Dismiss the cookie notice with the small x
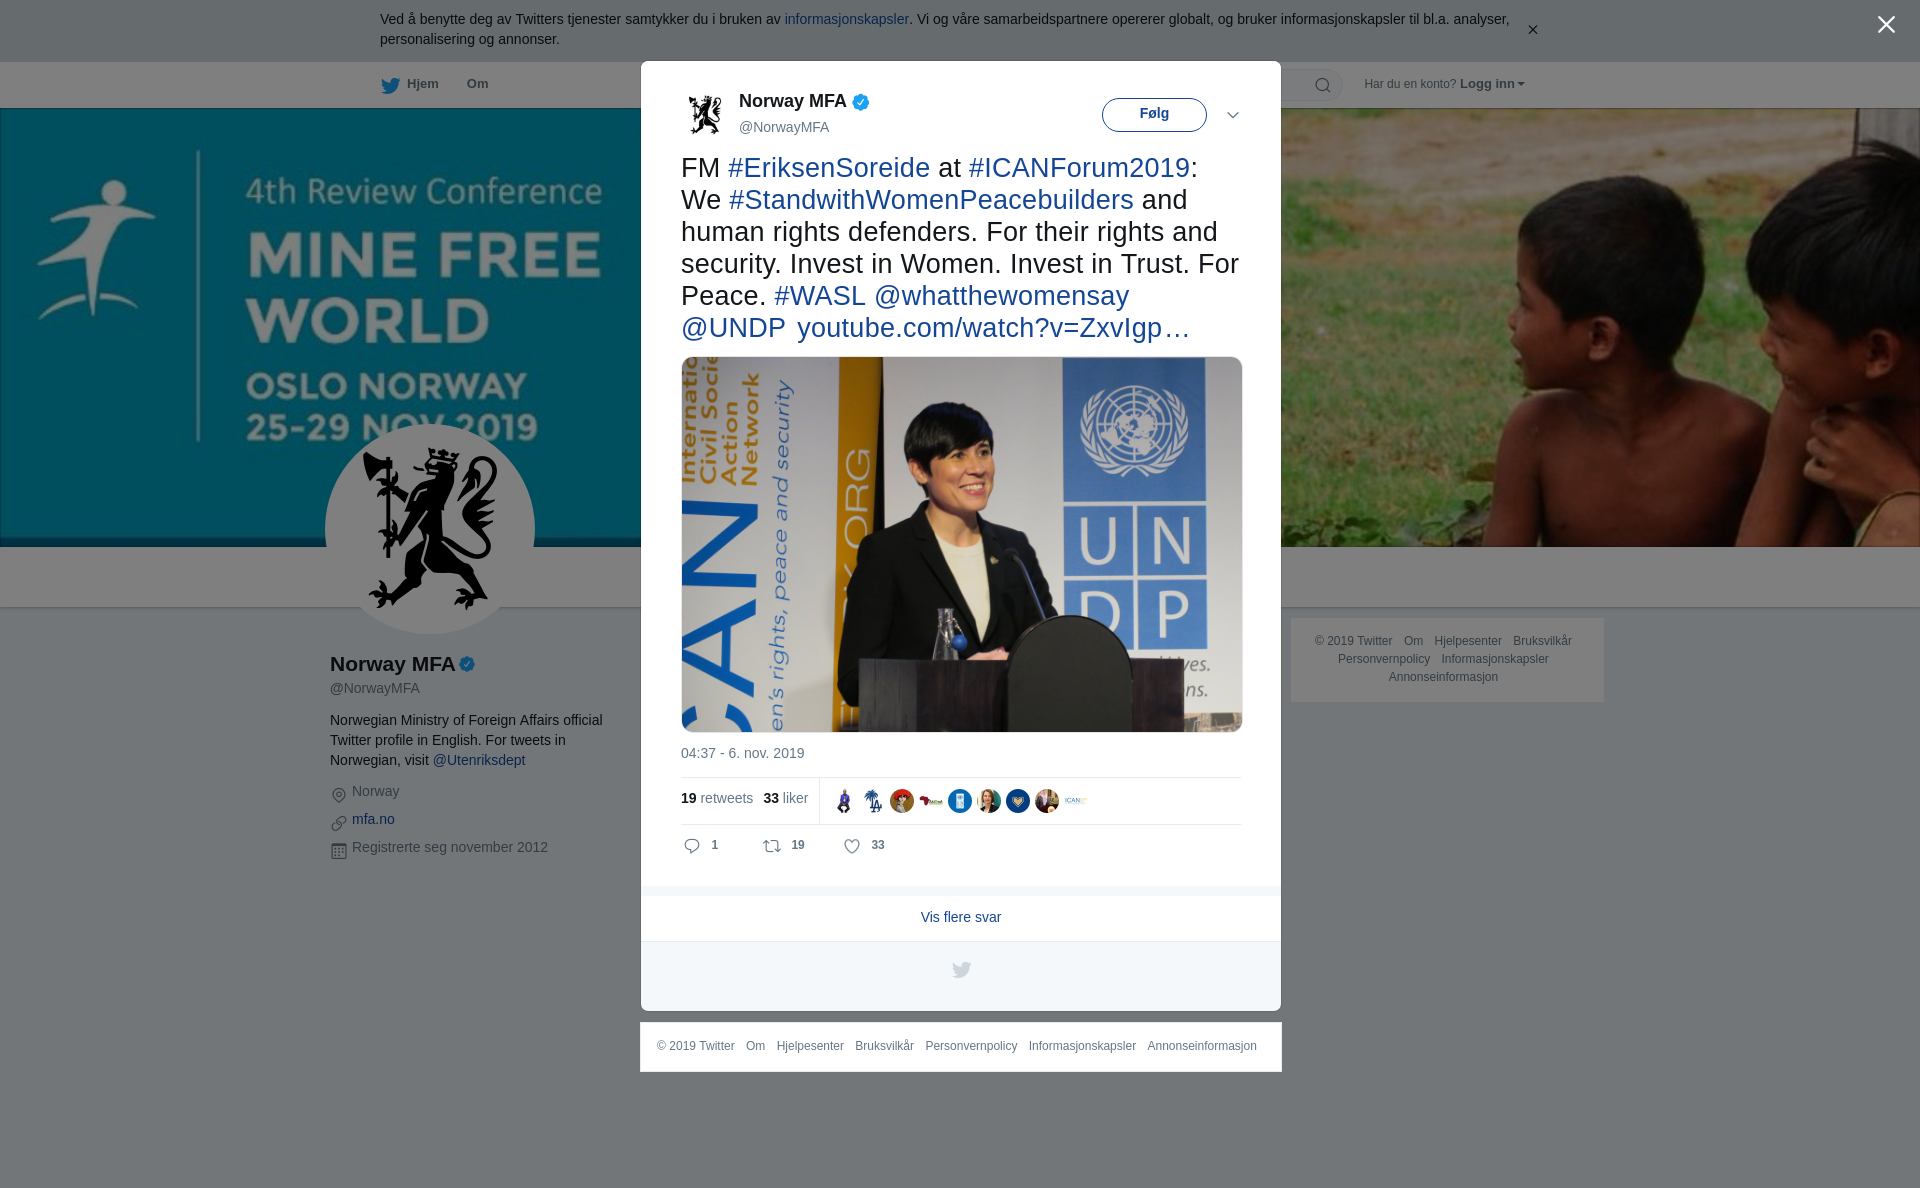The image size is (1920, 1188). [1533, 30]
